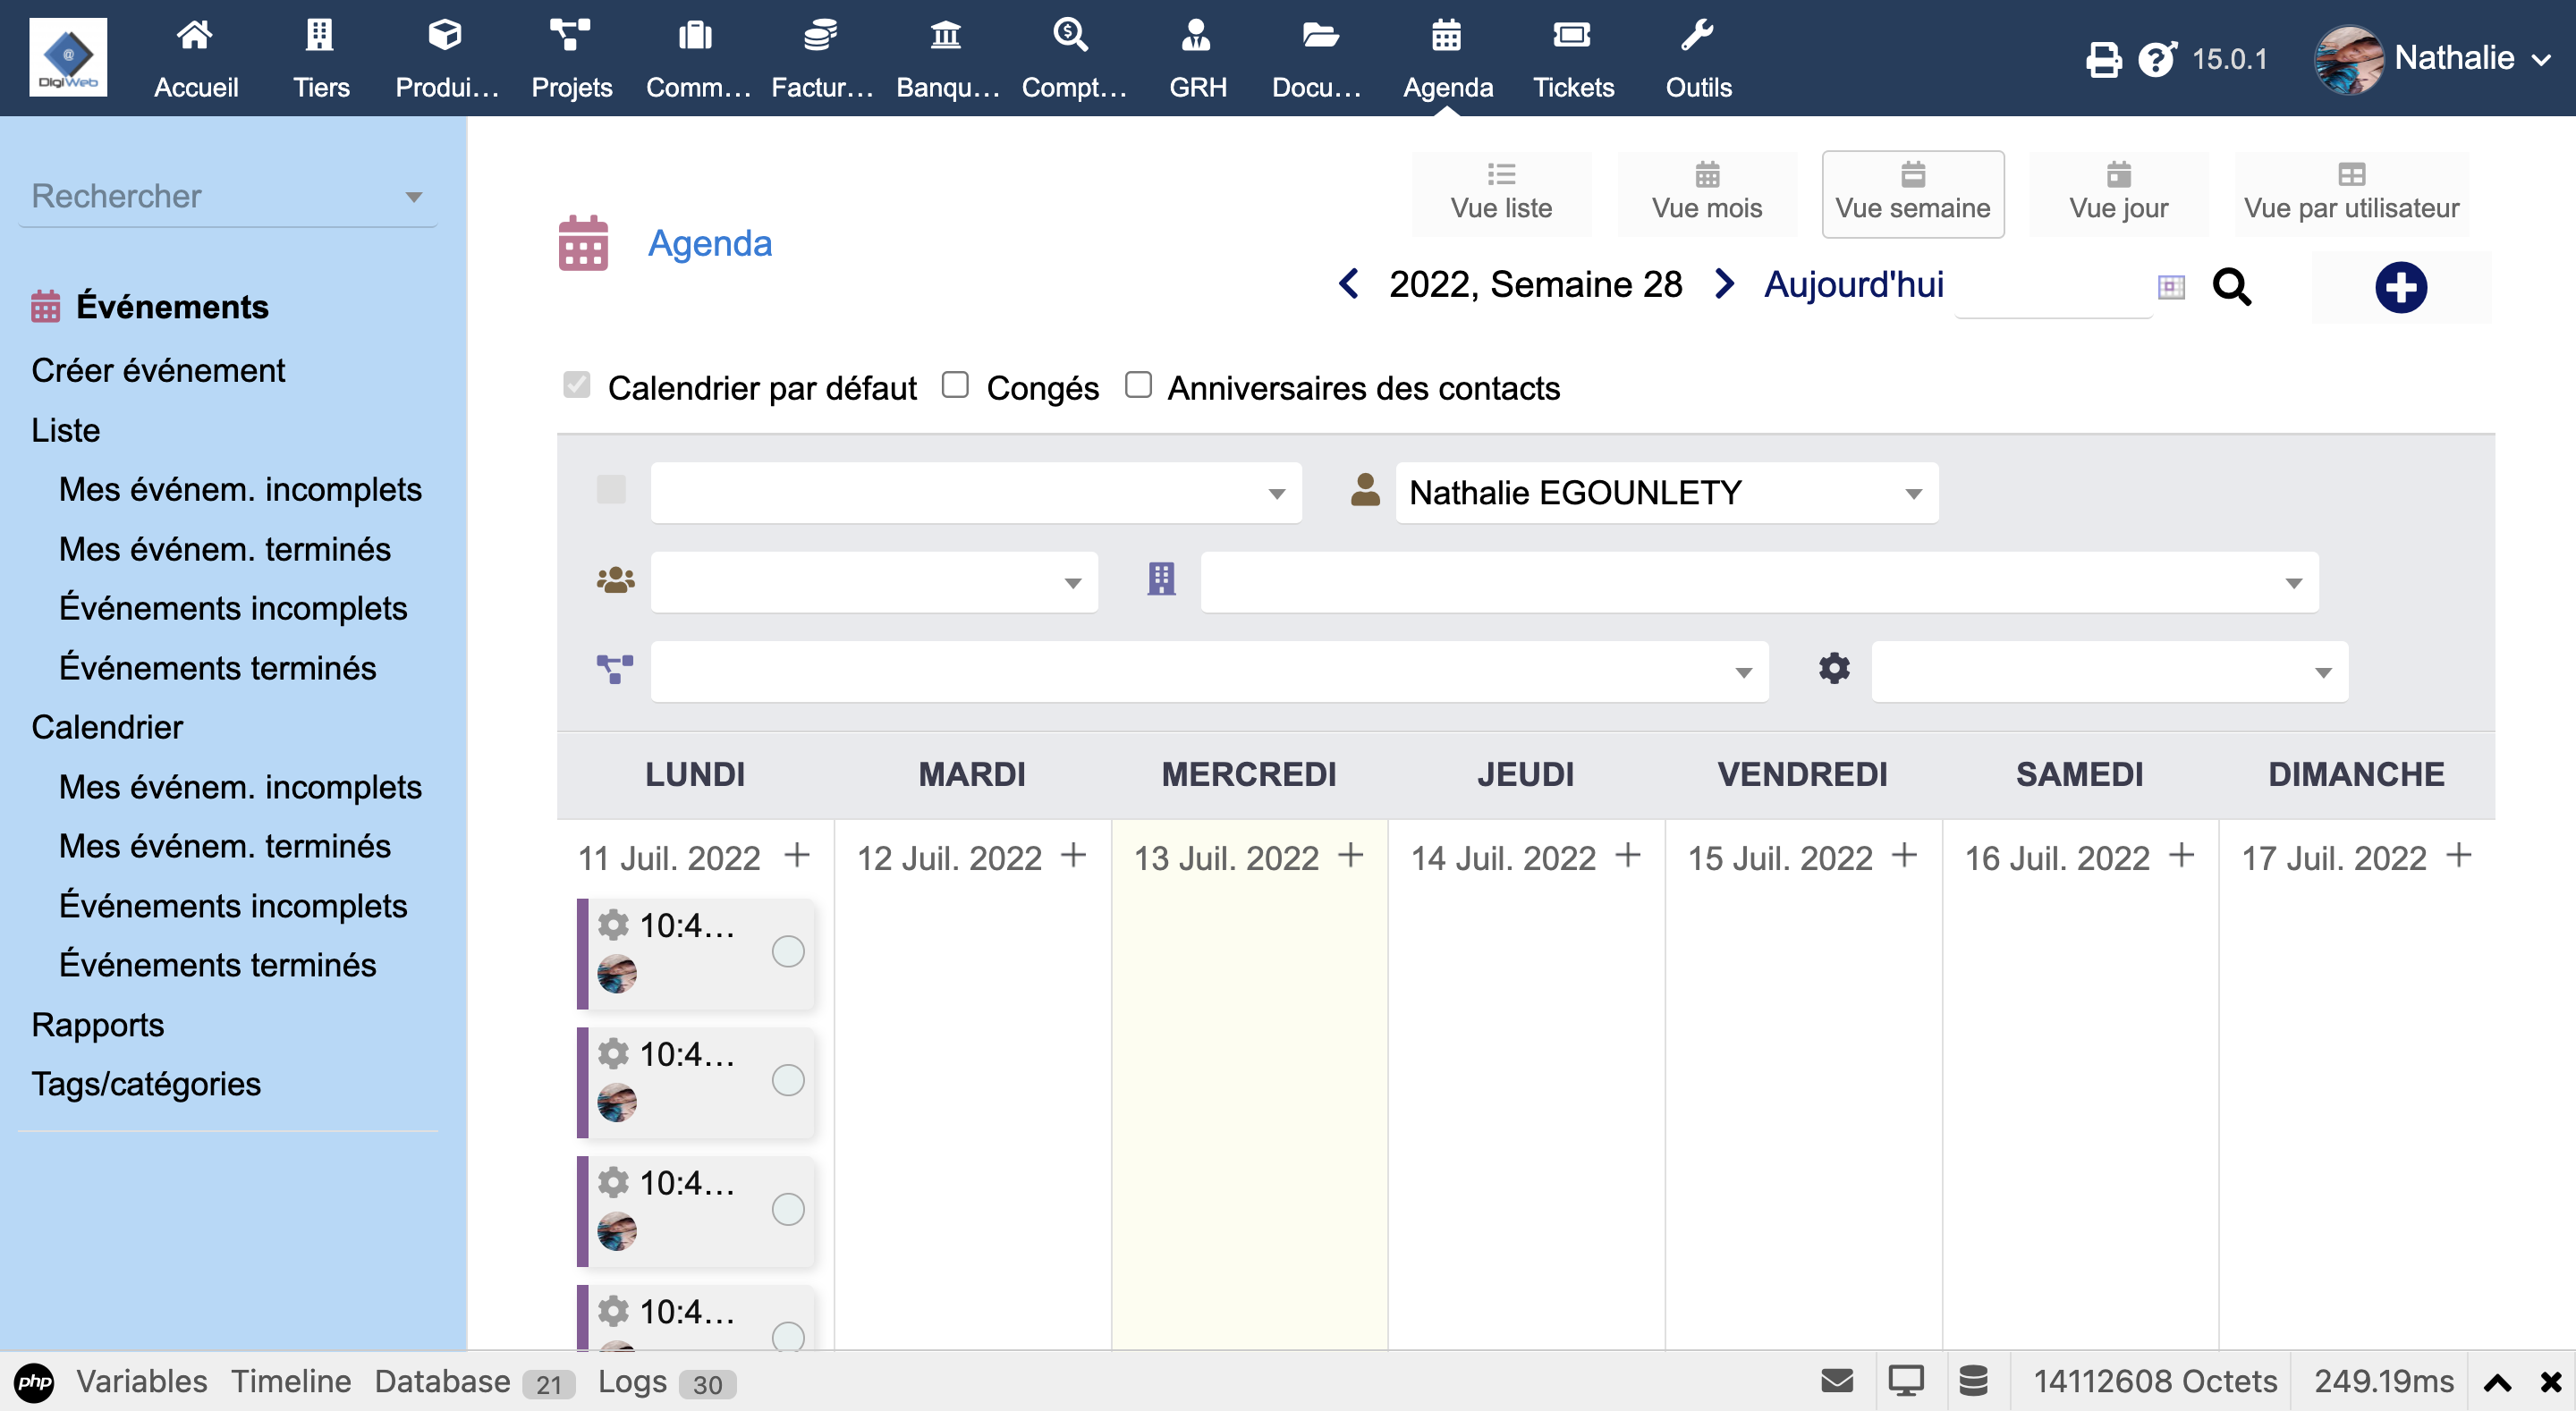2576x1411 pixels.
Task: Toggle the first Monday event status circle
Action: coord(788,951)
